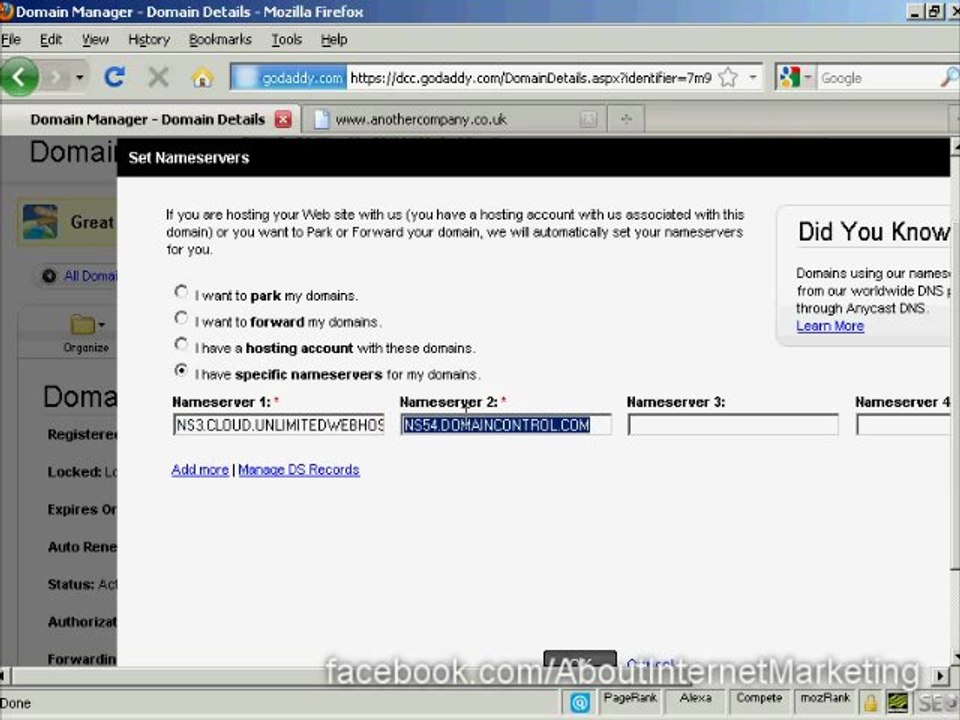960x720 pixels.
Task: Open the back/forward history dropdown arrow
Action: 80,78
